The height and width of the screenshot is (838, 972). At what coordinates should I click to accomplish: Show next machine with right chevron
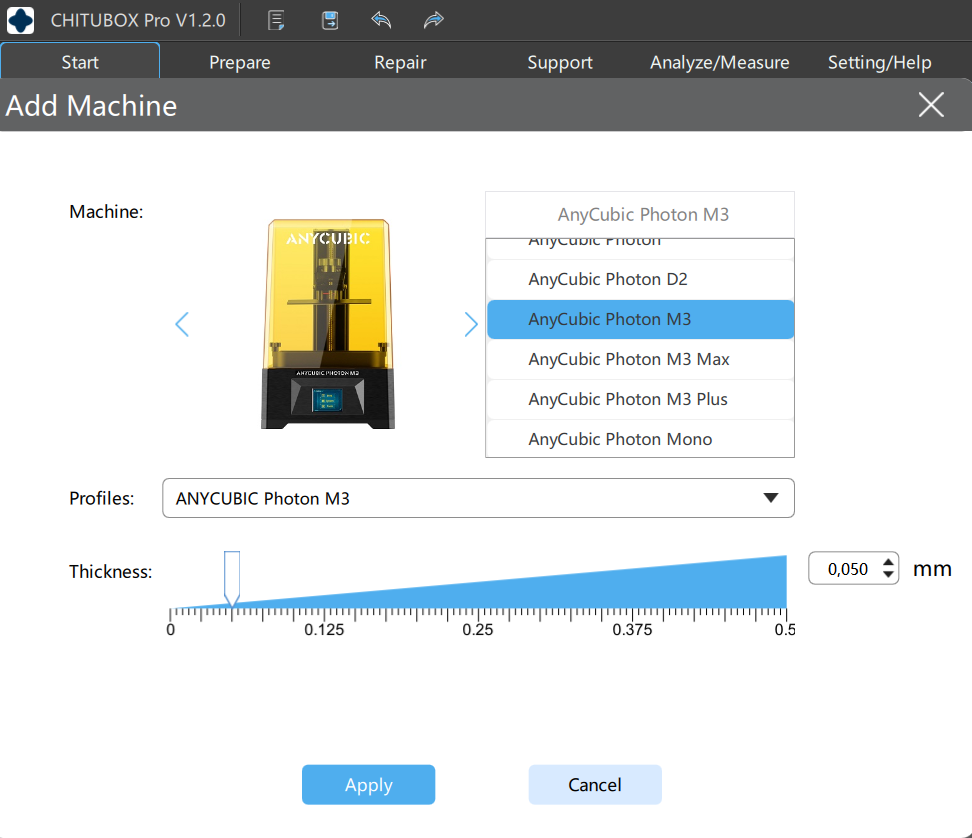click(x=471, y=324)
